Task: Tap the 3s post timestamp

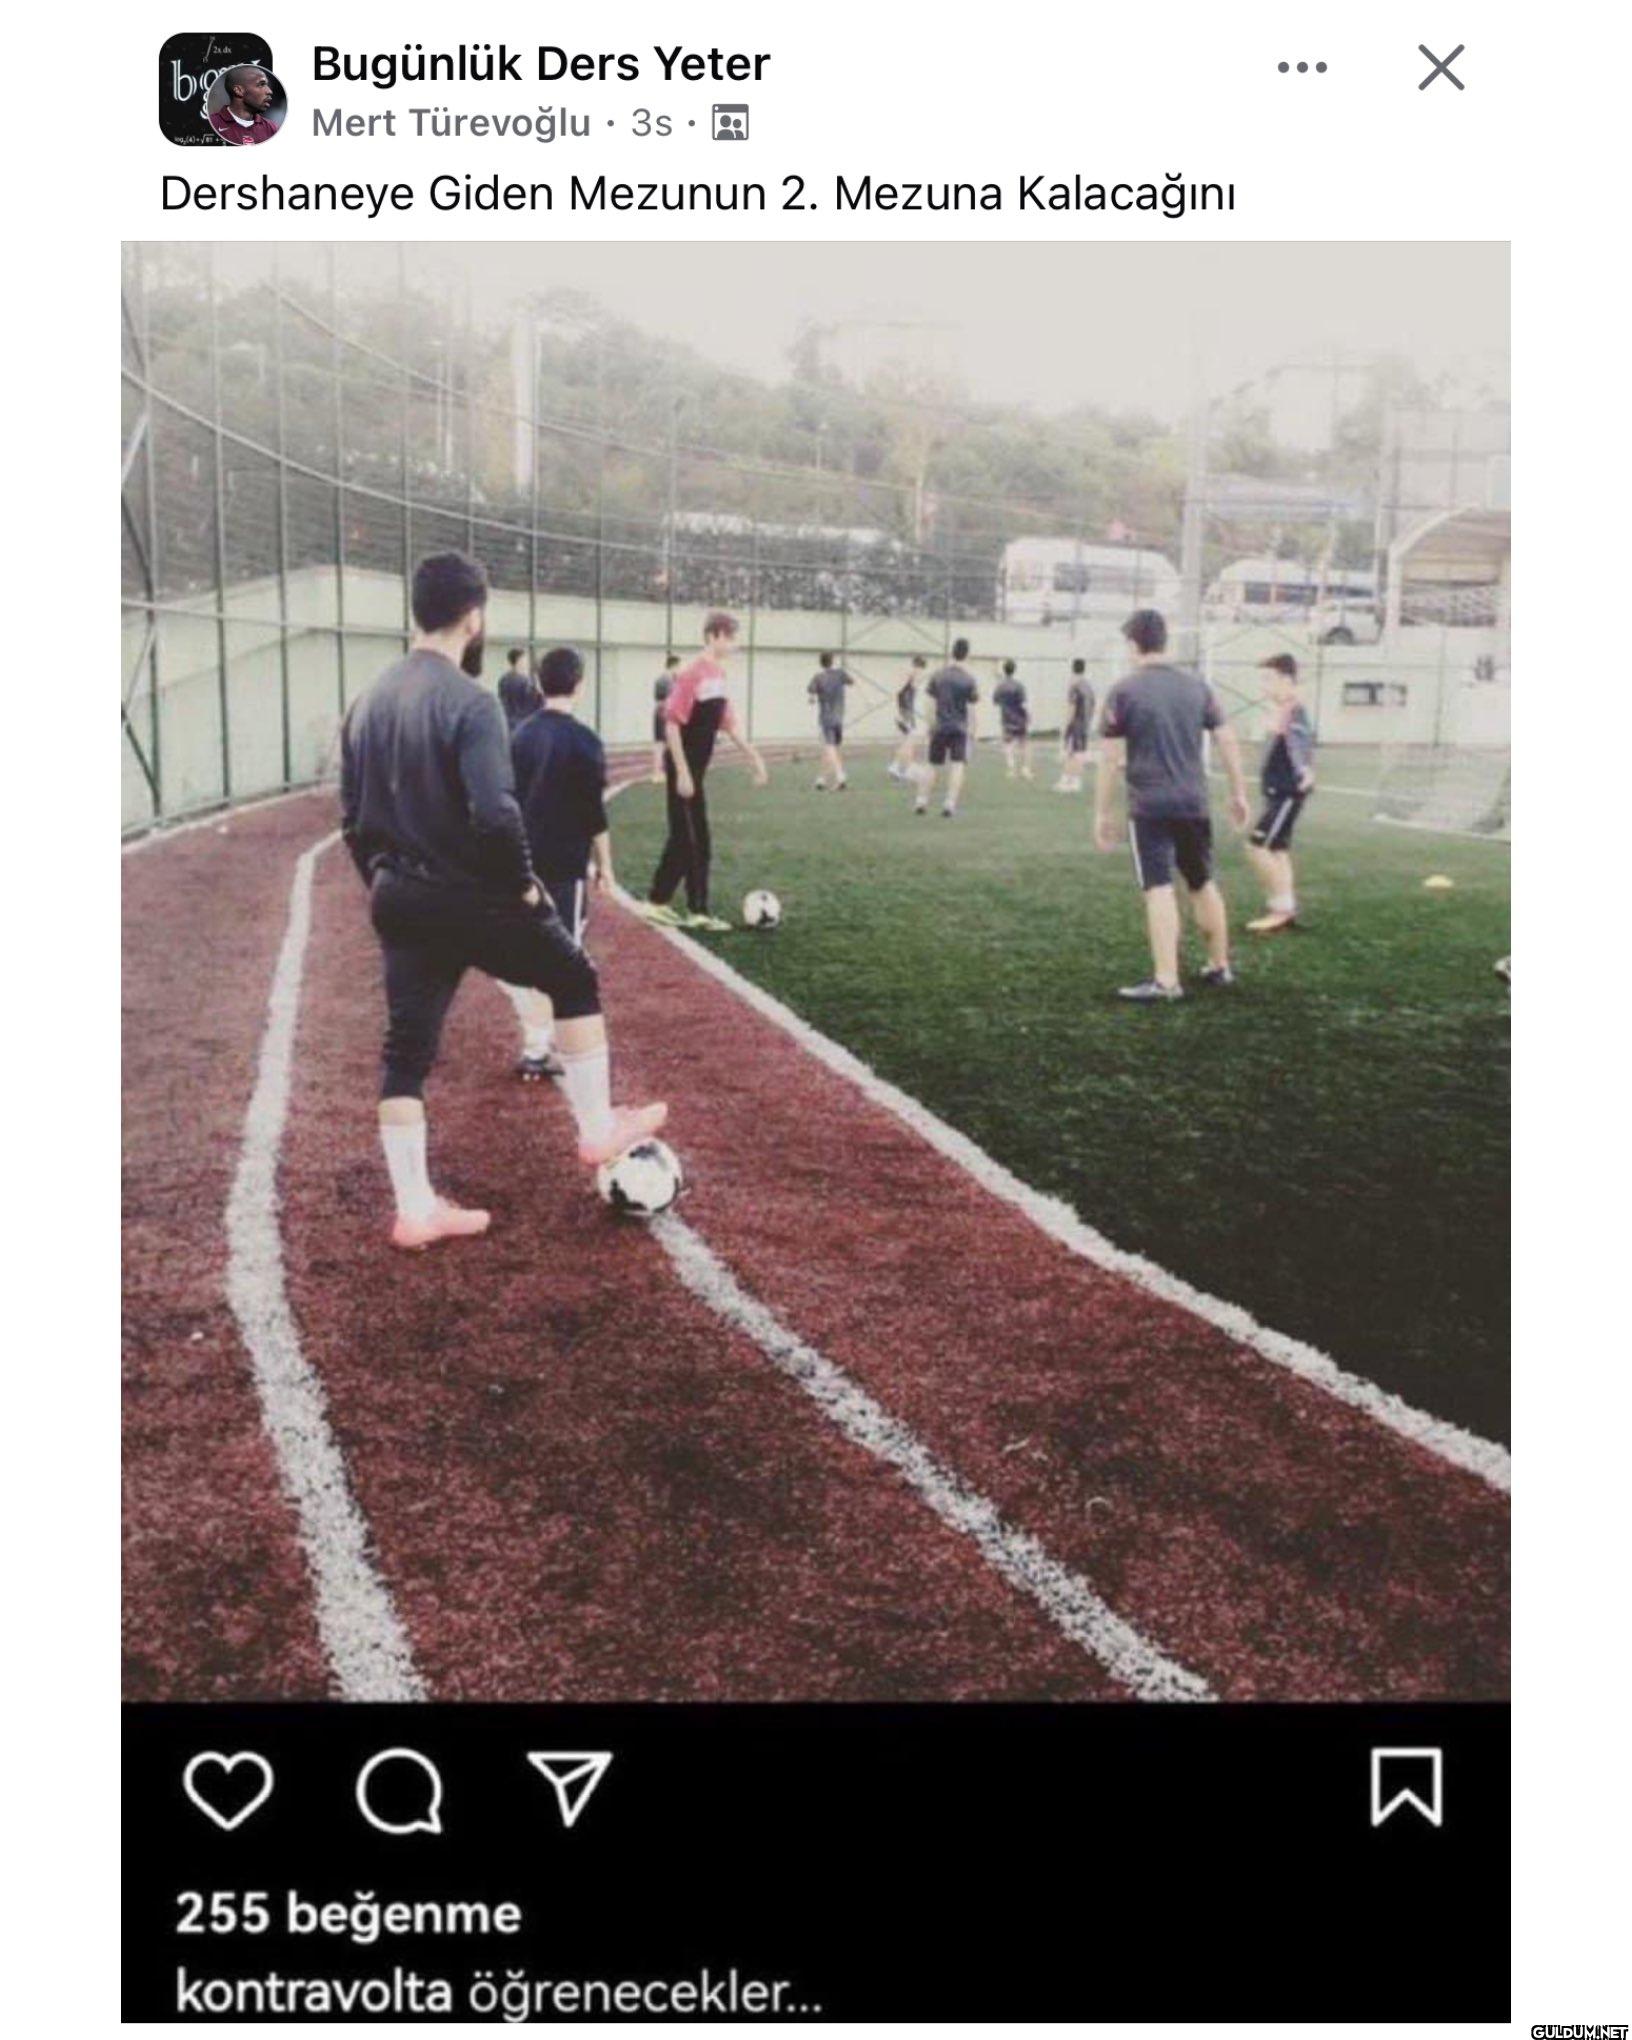Action: [651, 123]
